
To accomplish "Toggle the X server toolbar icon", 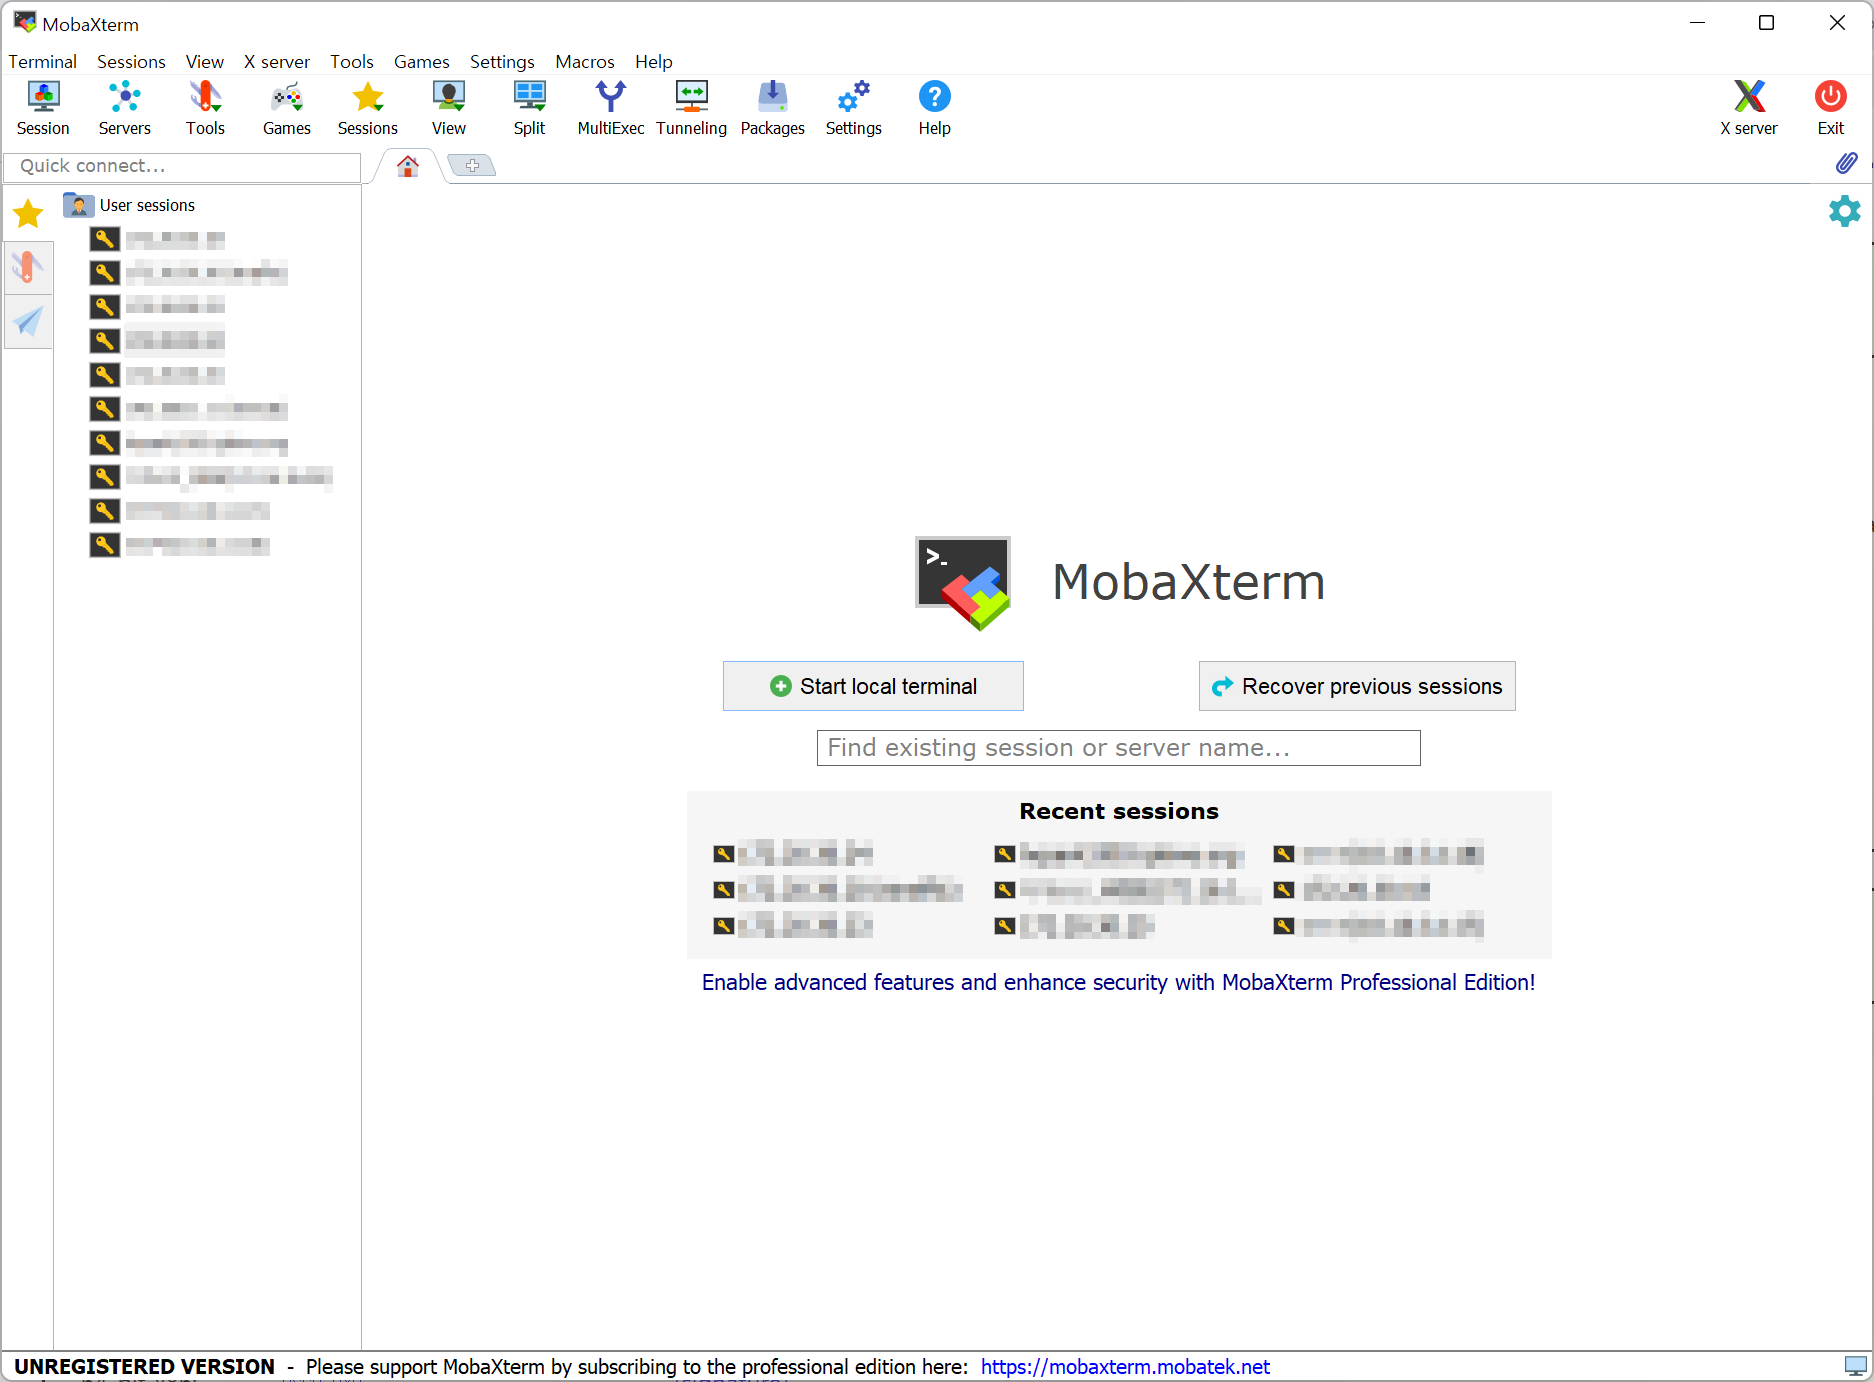I will pyautogui.click(x=1749, y=108).
